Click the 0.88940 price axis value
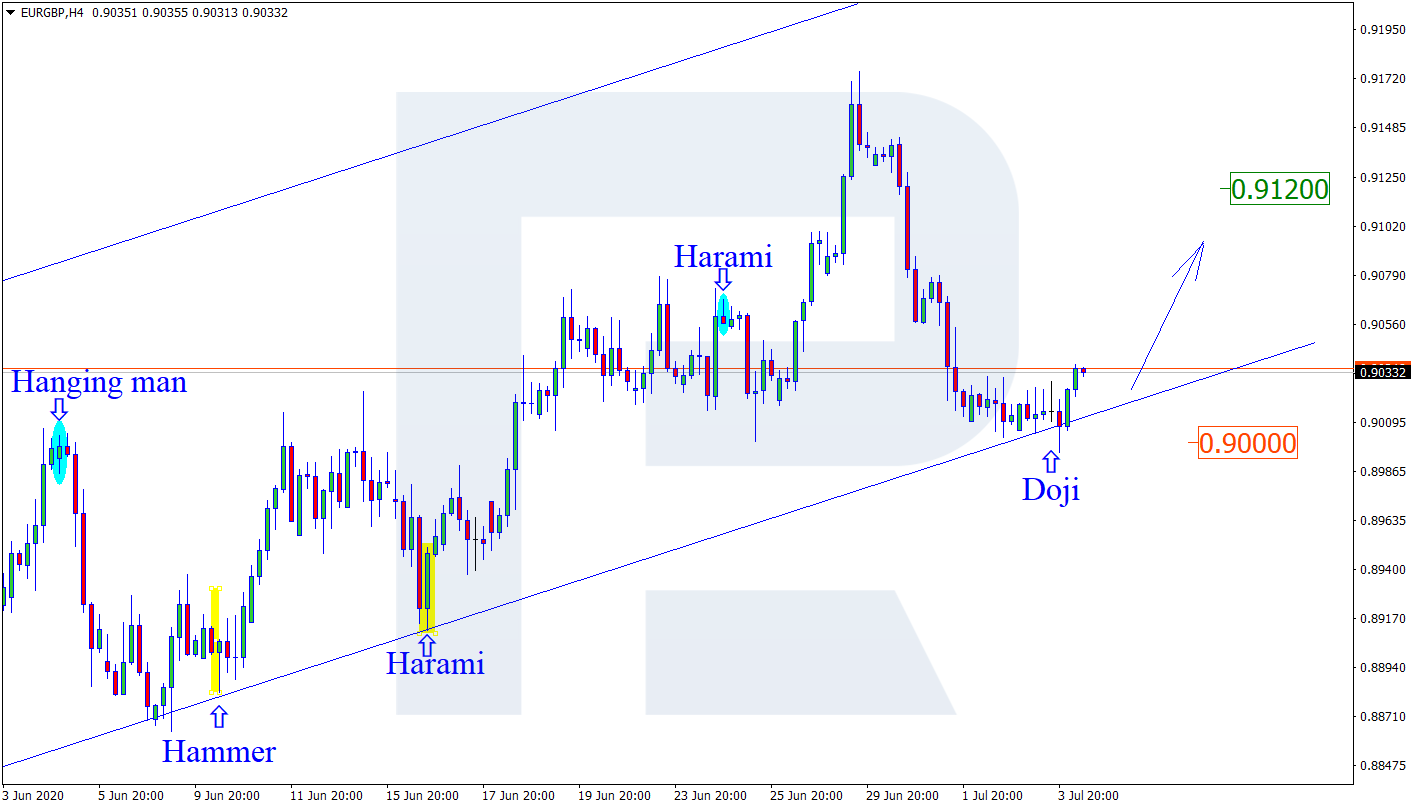 tap(1385, 667)
